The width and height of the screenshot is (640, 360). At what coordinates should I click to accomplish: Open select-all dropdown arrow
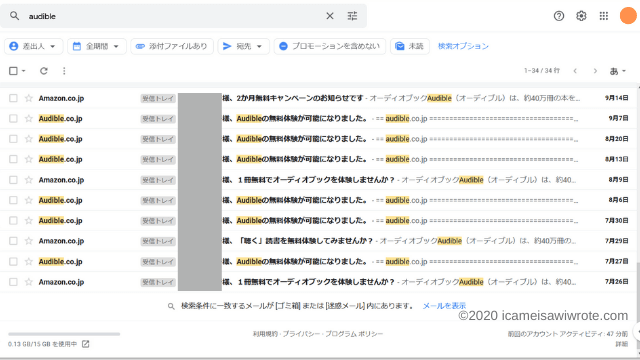click(23, 71)
